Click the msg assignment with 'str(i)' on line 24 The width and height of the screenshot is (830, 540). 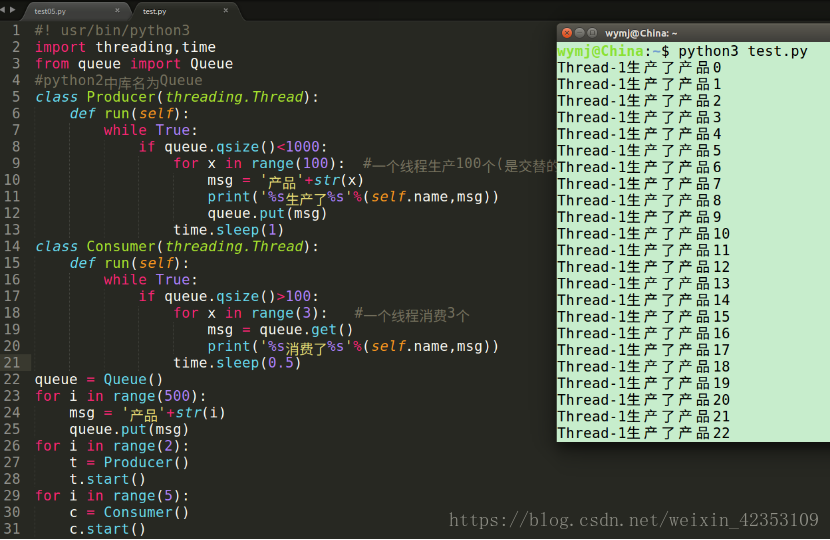(x=147, y=413)
